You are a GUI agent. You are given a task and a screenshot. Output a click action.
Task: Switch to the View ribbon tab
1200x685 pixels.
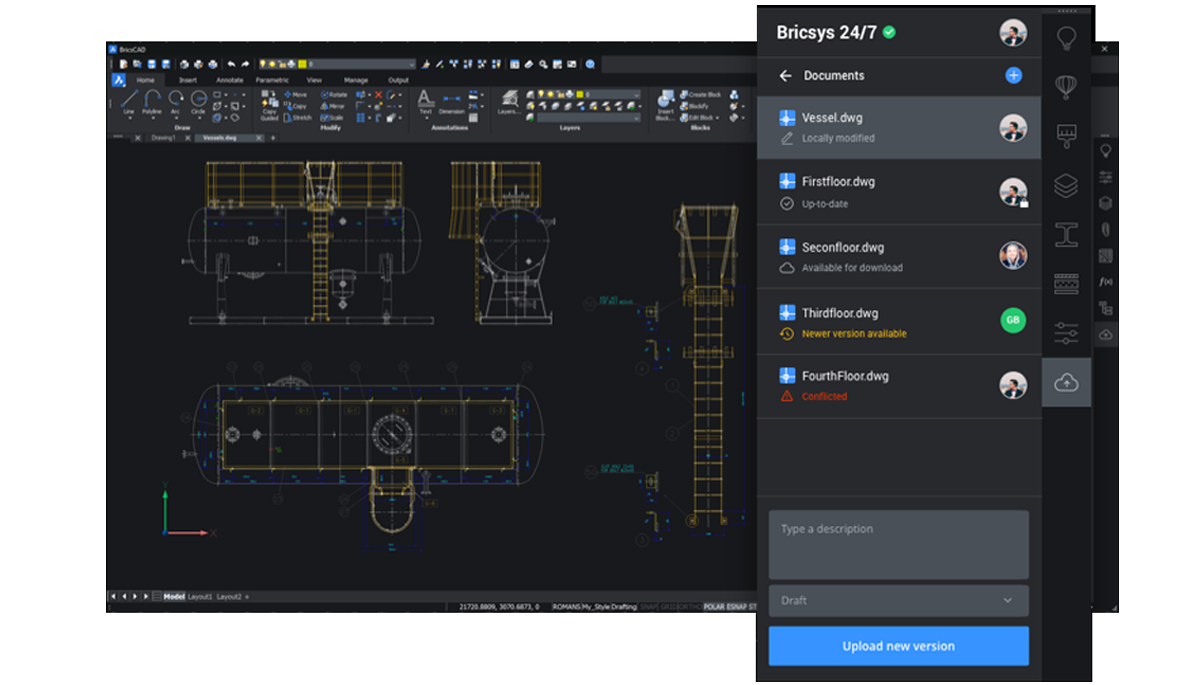(x=314, y=80)
